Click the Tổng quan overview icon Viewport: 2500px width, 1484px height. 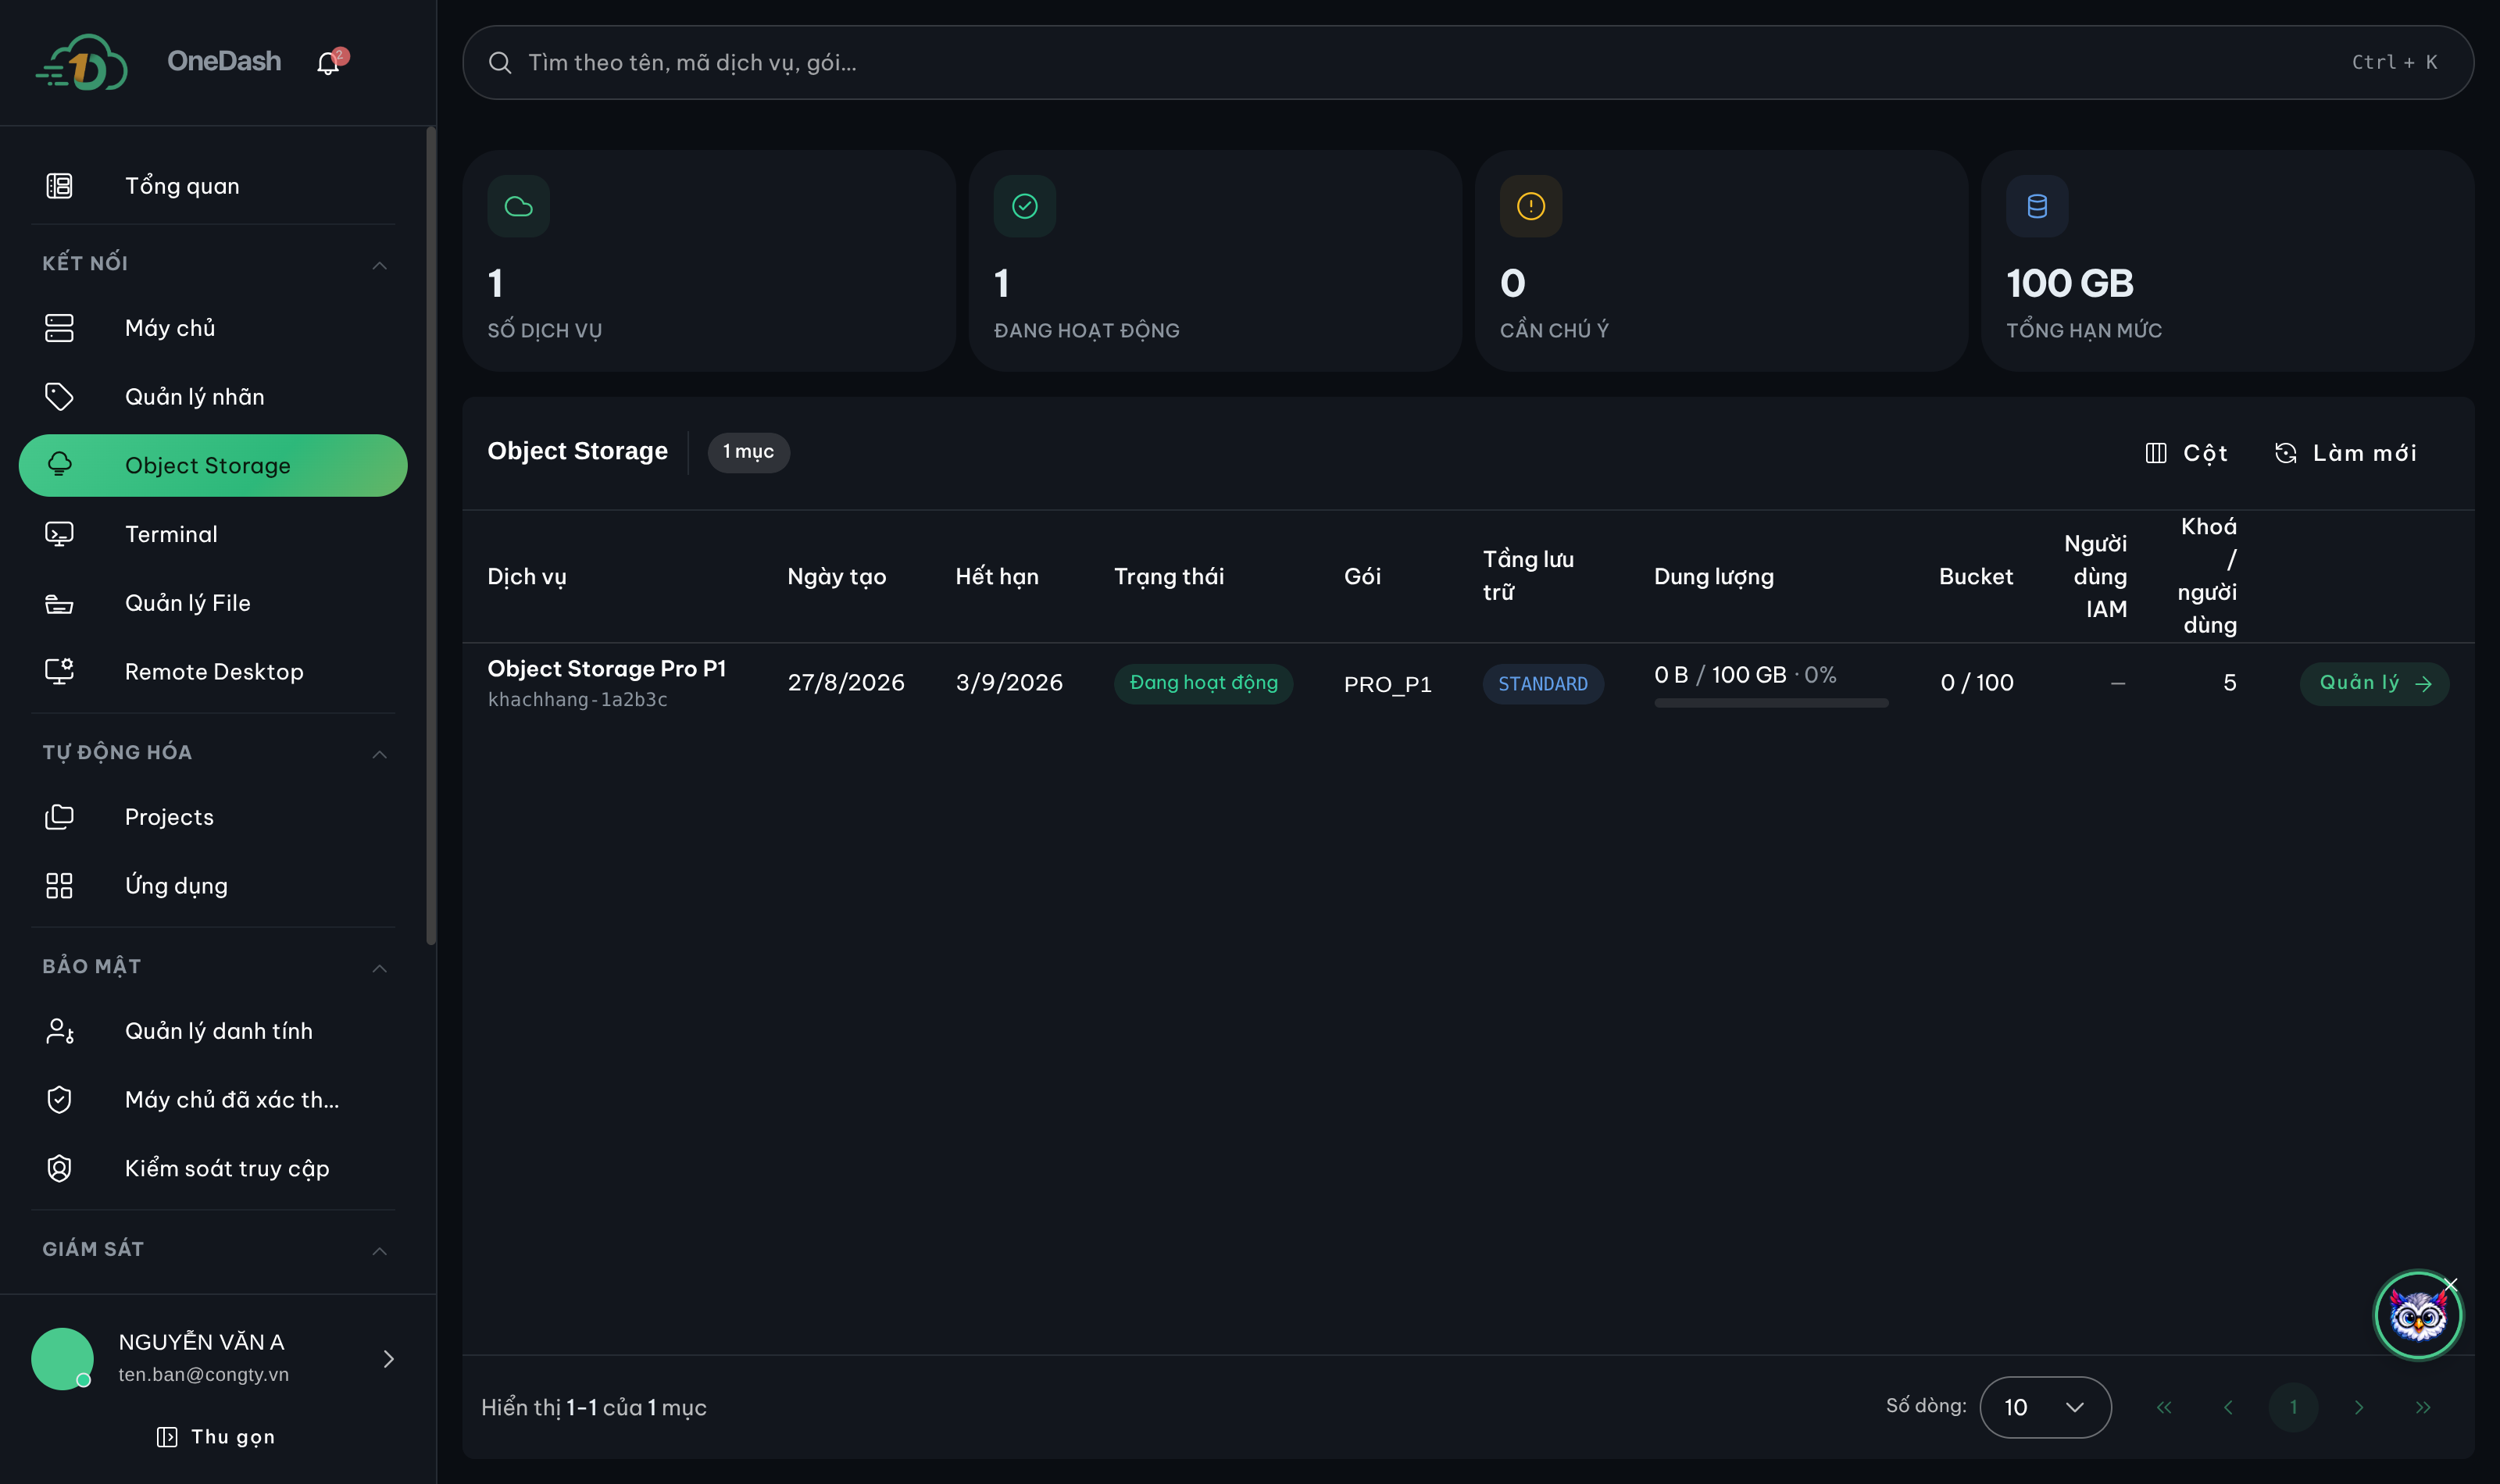[59, 186]
